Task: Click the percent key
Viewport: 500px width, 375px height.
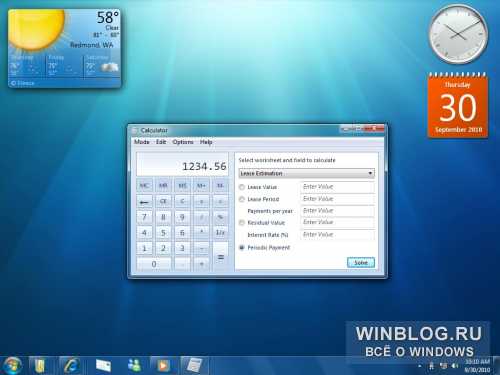Action: 220,217
